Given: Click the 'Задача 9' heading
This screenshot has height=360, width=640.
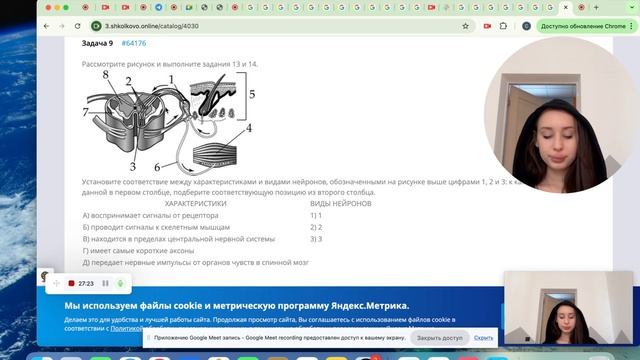Looking at the screenshot, I should click(97, 43).
